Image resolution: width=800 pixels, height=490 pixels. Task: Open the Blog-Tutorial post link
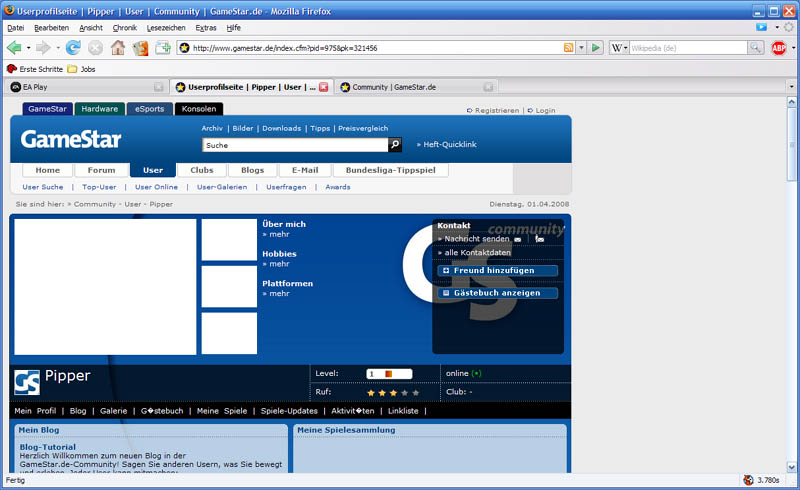pos(48,447)
